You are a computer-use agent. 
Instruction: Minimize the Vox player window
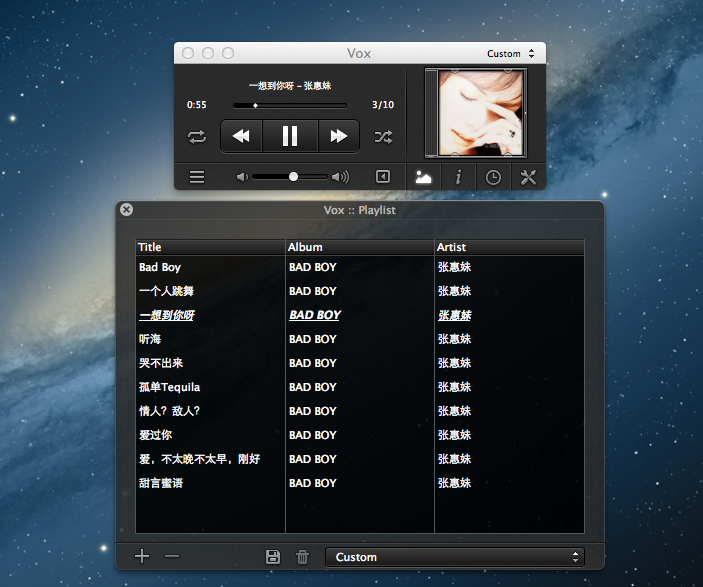coord(208,53)
